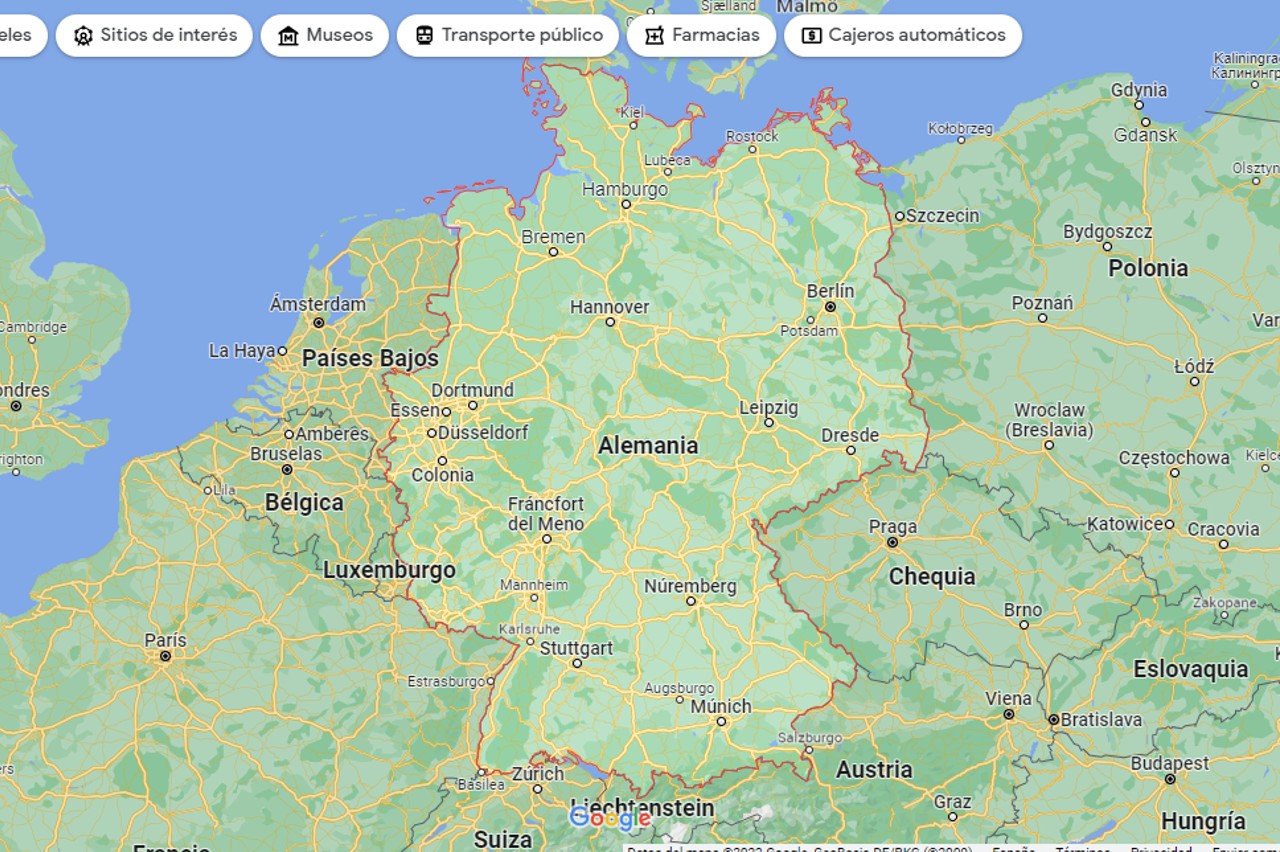Image resolution: width=1280 pixels, height=852 pixels.
Task: Choose the Múnich city label
Action: (x=720, y=706)
